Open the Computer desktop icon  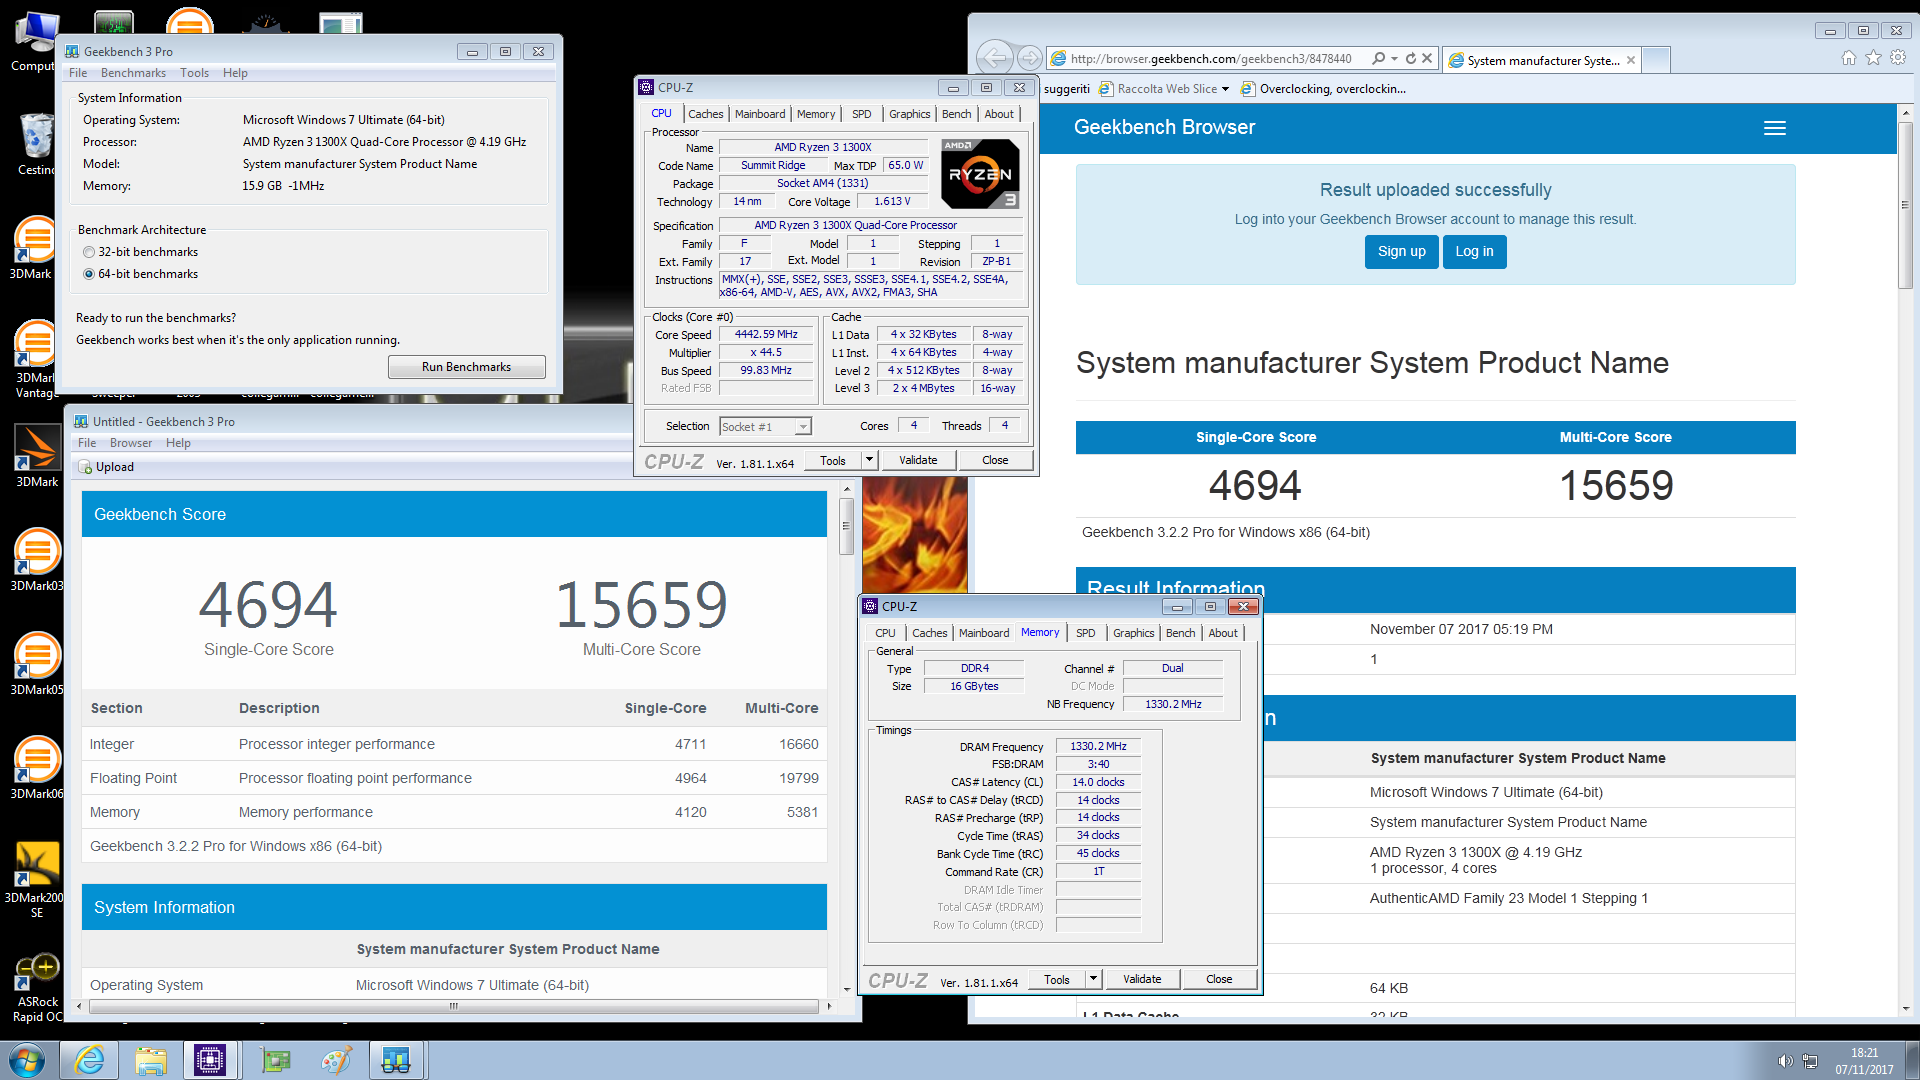coord(35,42)
